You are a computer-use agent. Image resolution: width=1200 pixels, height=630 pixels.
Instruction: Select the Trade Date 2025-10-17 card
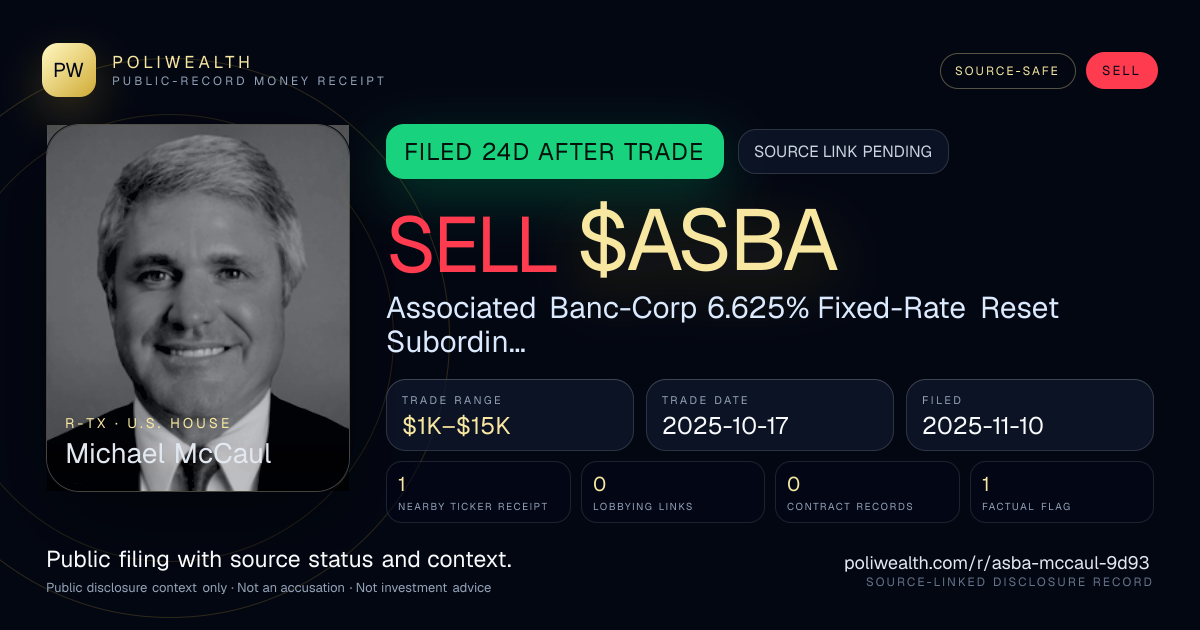(770, 415)
